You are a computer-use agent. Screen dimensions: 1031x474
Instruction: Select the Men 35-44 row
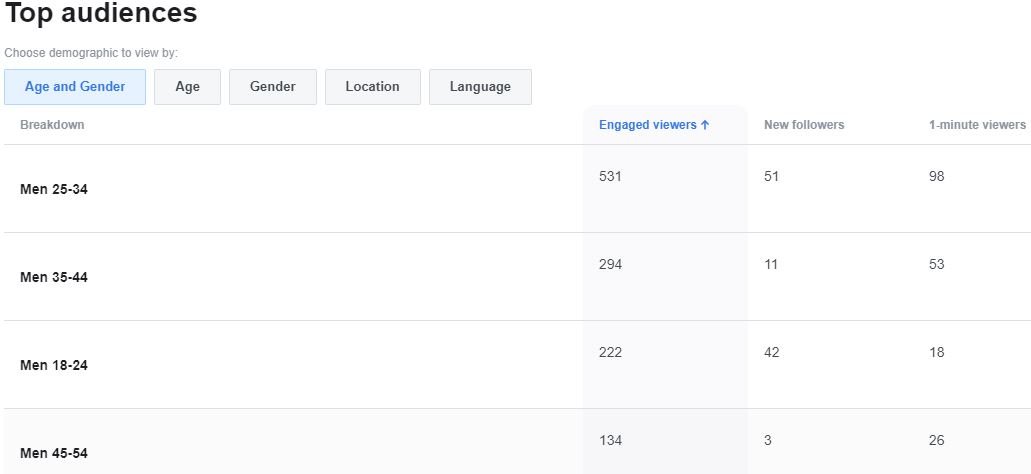pyautogui.click(x=516, y=277)
